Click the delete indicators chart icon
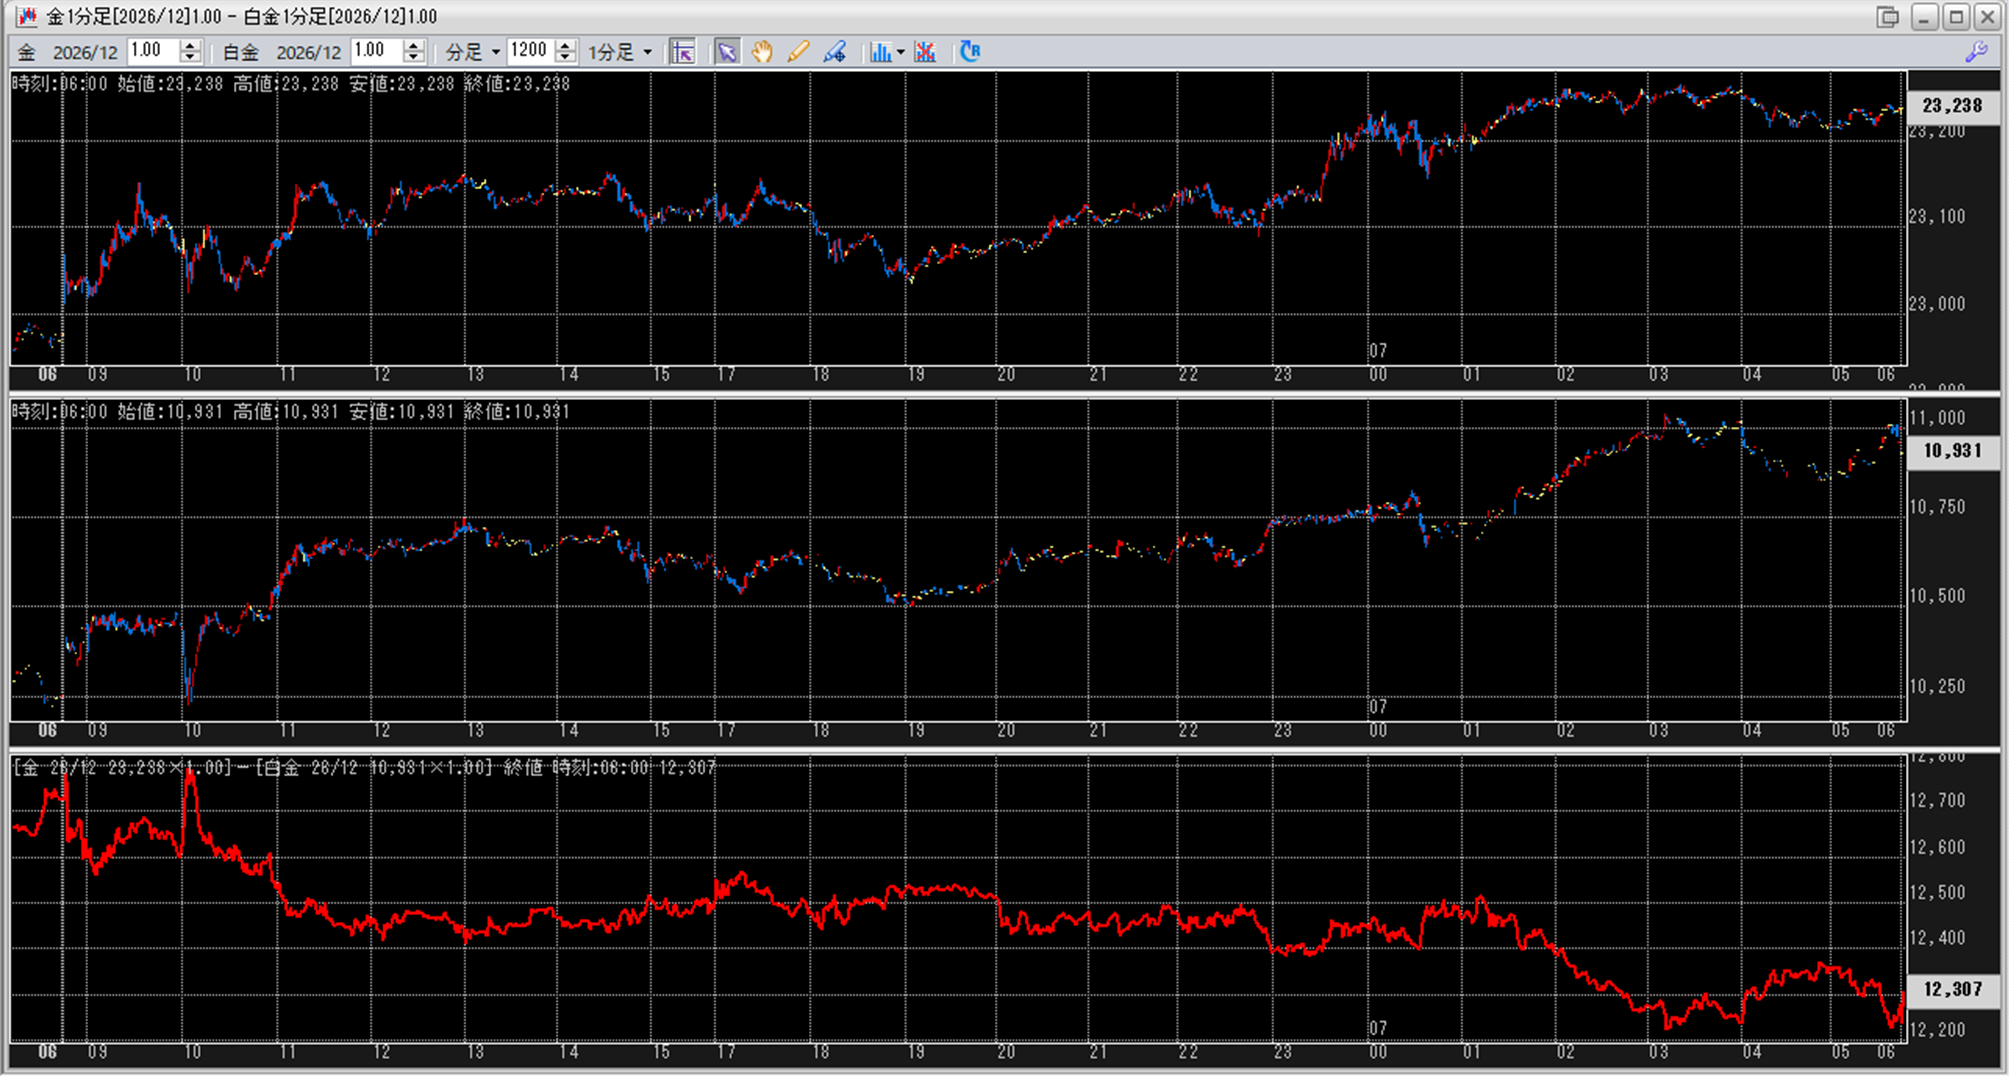Viewport: 2009px width, 1077px height. click(925, 52)
